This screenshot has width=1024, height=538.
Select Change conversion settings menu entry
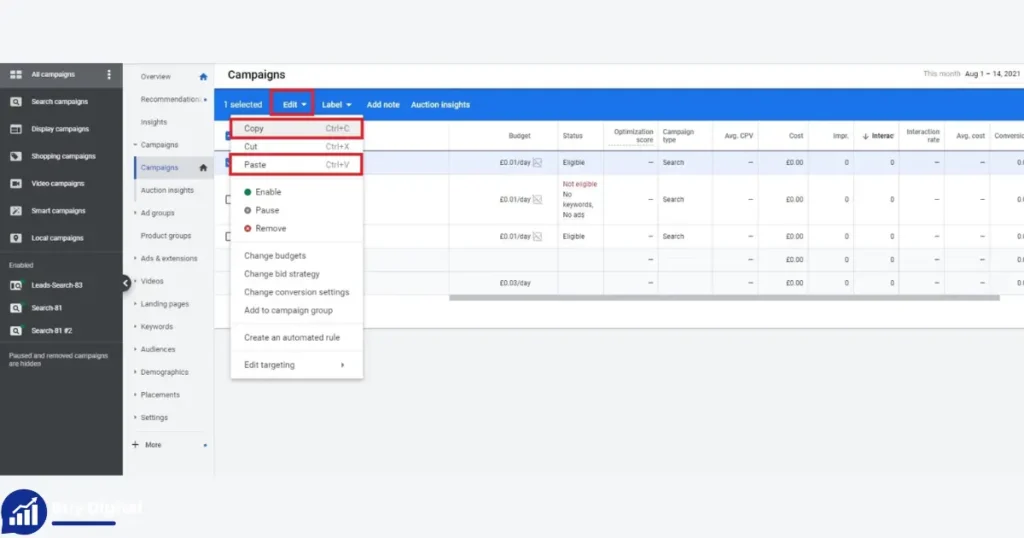296,293
